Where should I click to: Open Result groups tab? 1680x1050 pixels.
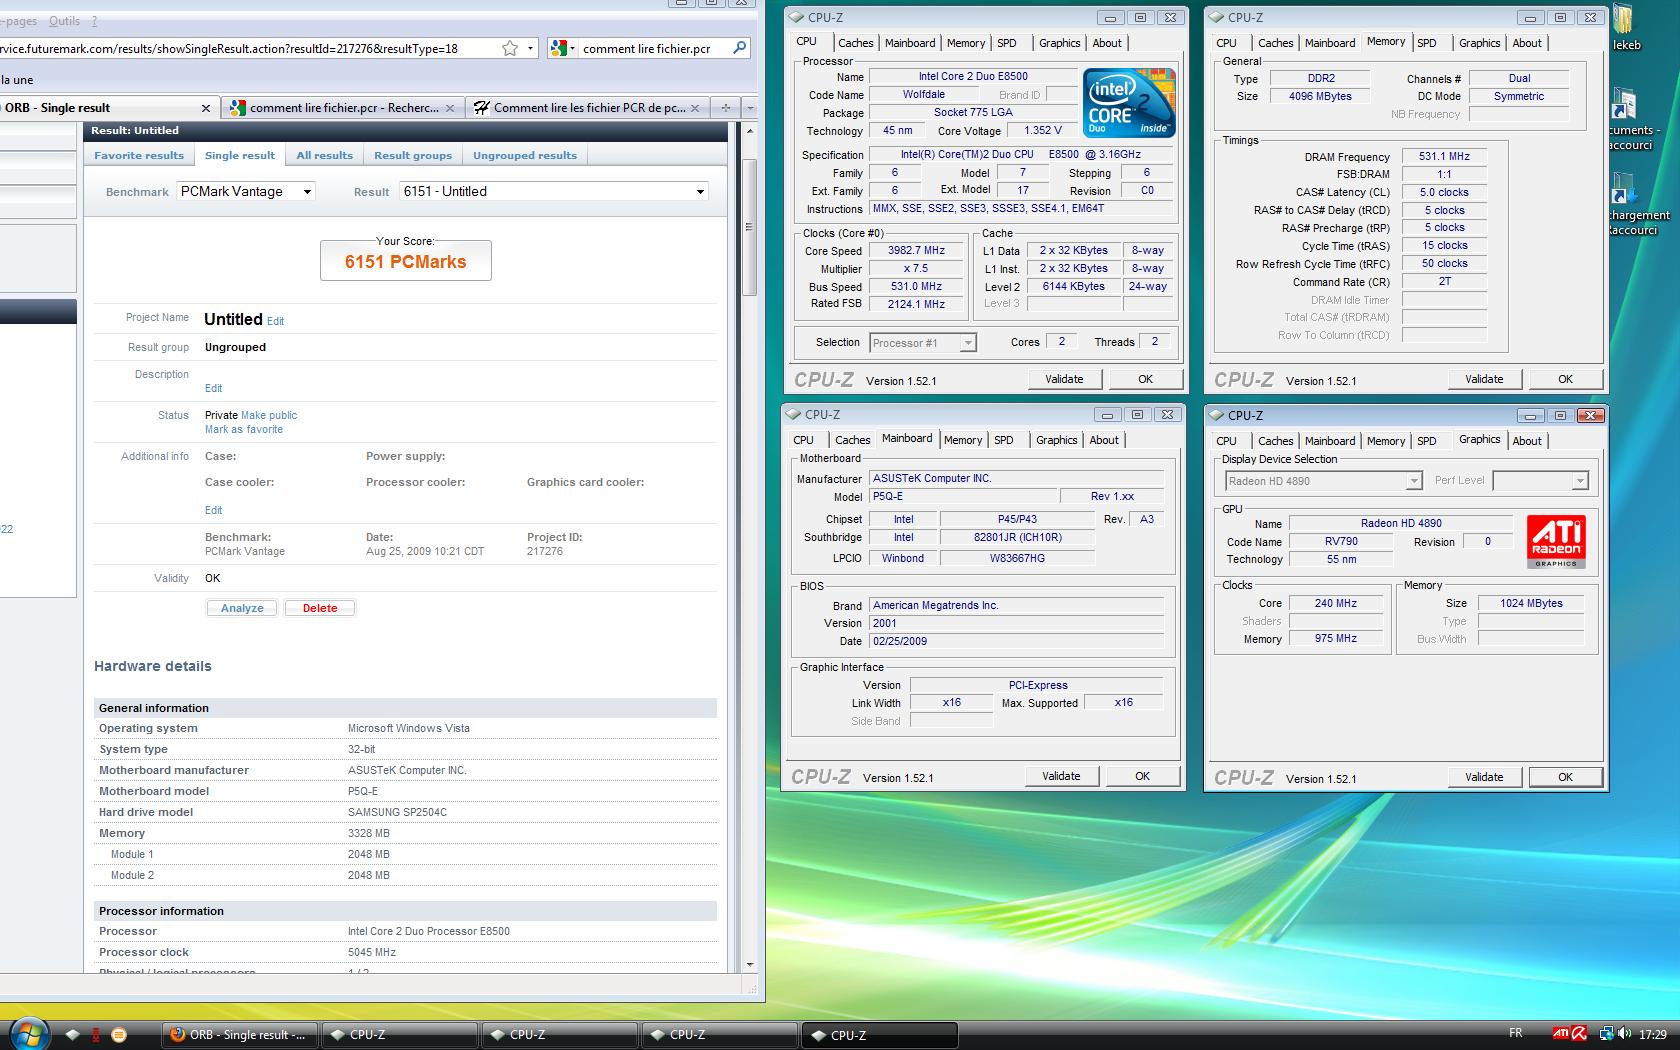click(x=413, y=155)
